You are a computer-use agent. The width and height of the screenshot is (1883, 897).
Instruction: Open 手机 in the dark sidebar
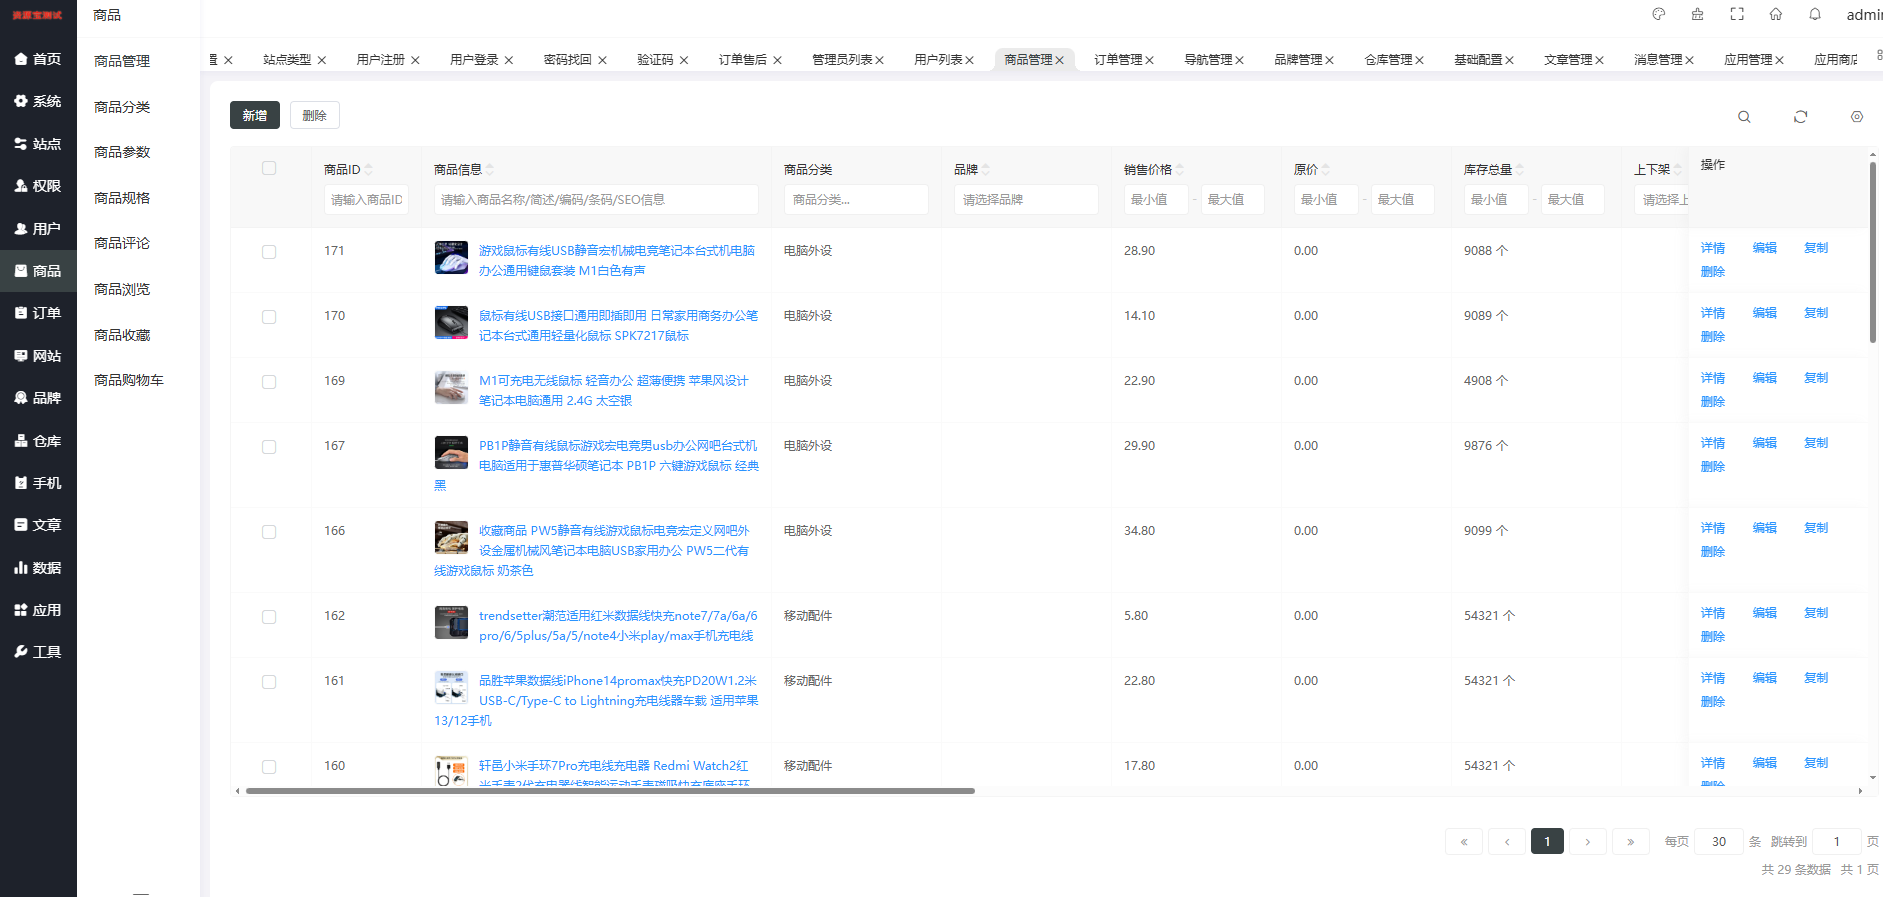click(x=38, y=483)
